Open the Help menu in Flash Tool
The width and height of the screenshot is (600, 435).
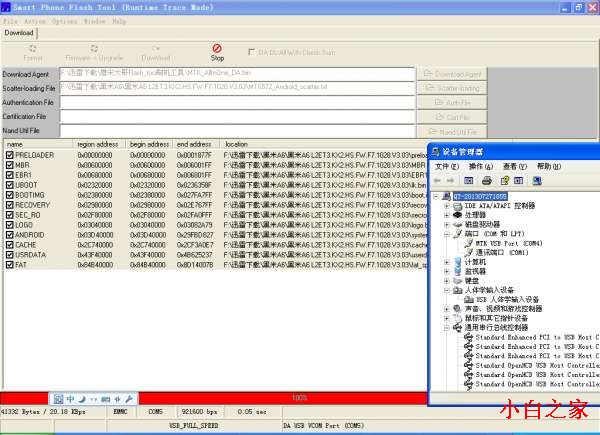[x=119, y=21]
